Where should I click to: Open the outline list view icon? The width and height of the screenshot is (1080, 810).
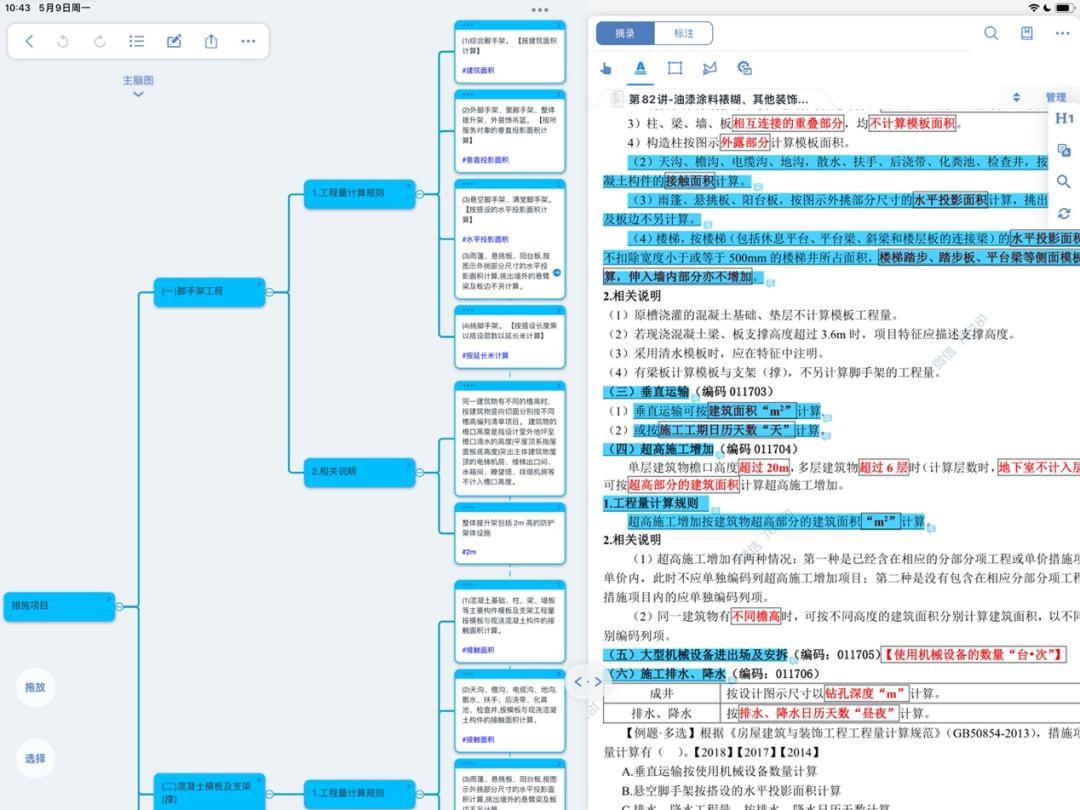[137, 41]
